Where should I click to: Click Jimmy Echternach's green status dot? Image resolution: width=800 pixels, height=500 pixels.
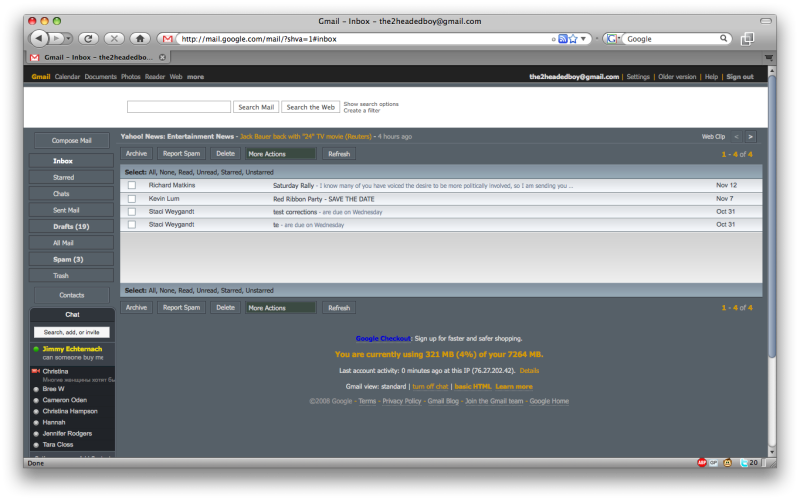(36, 349)
